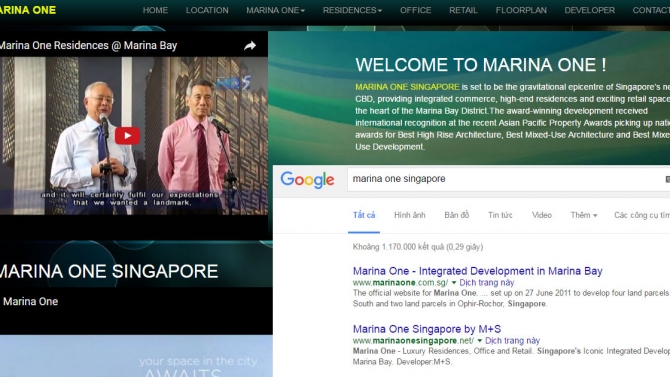Open the CONTACT page
Image resolution: width=670 pixels, height=377 pixels.
click(651, 10)
